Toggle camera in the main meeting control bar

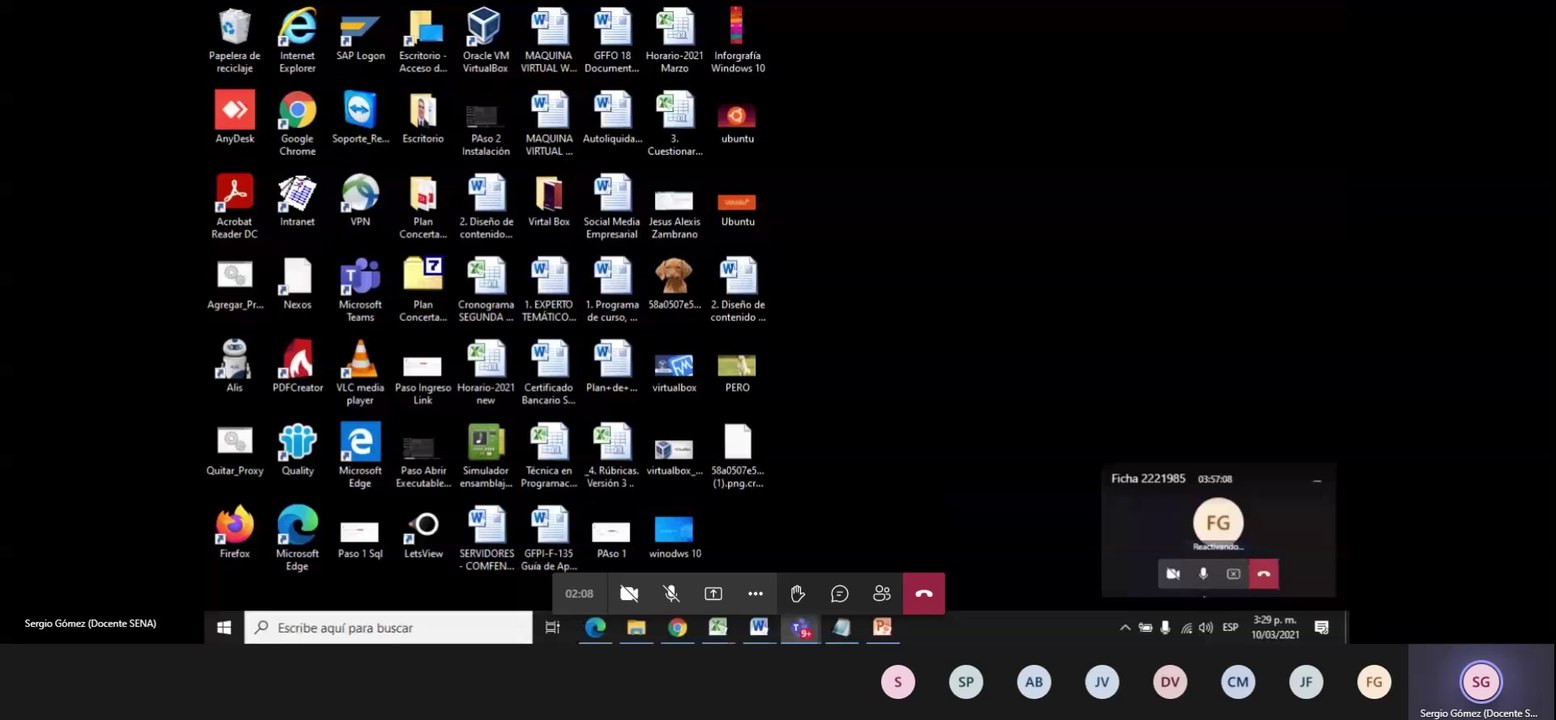click(629, 594)
